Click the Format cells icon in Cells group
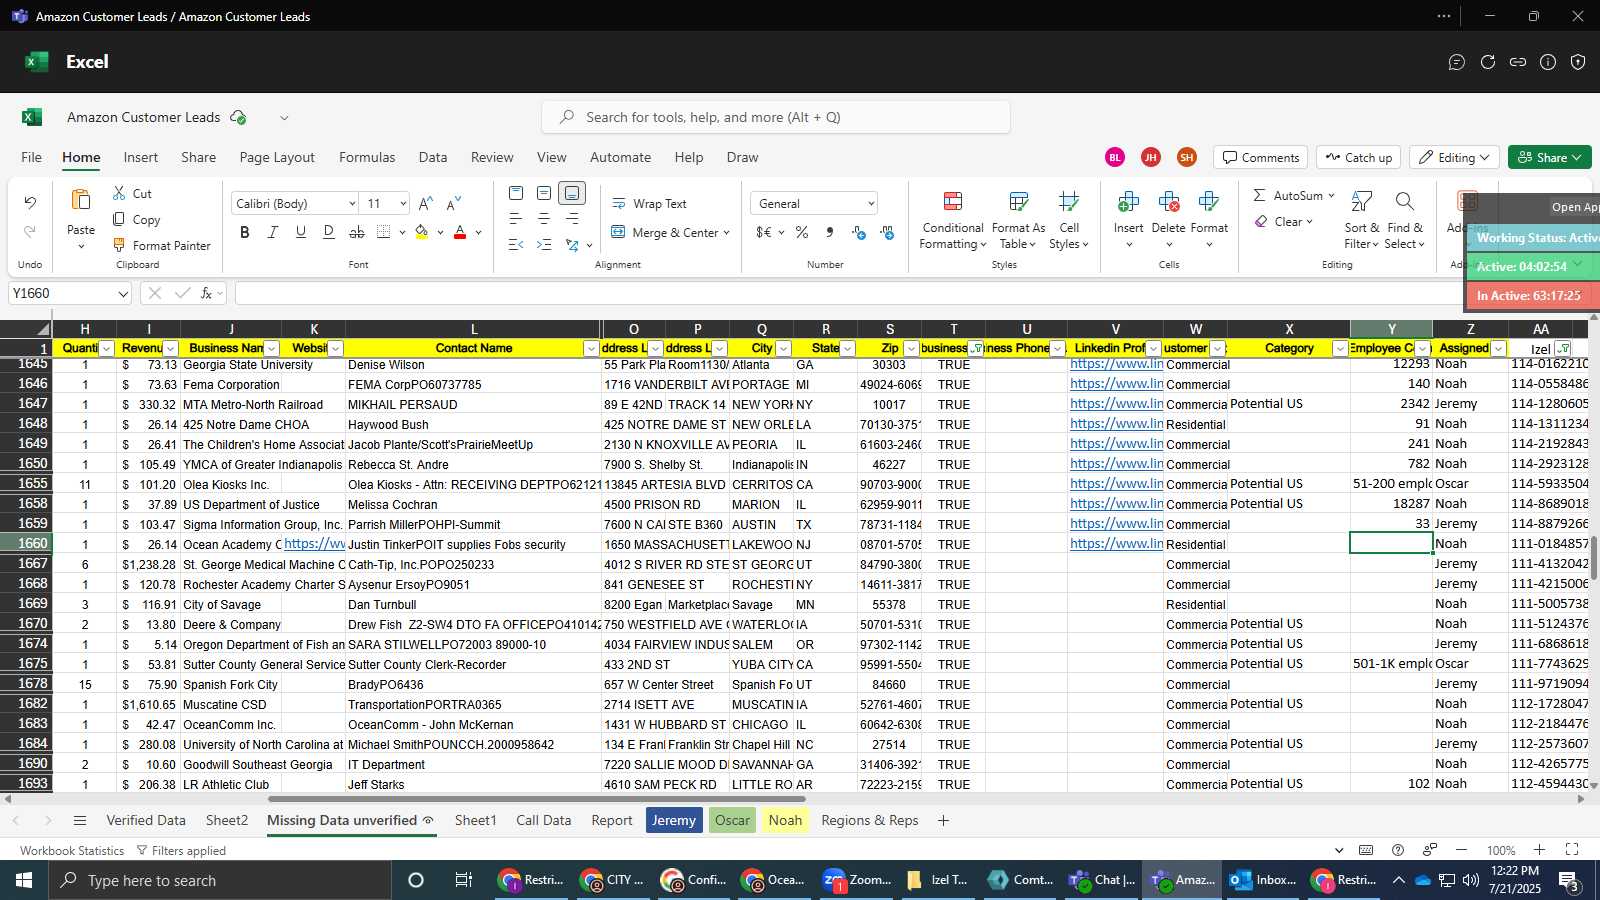Image resolution: width=1600 pixels, height=900 pixels. (x=1208, y=202)
